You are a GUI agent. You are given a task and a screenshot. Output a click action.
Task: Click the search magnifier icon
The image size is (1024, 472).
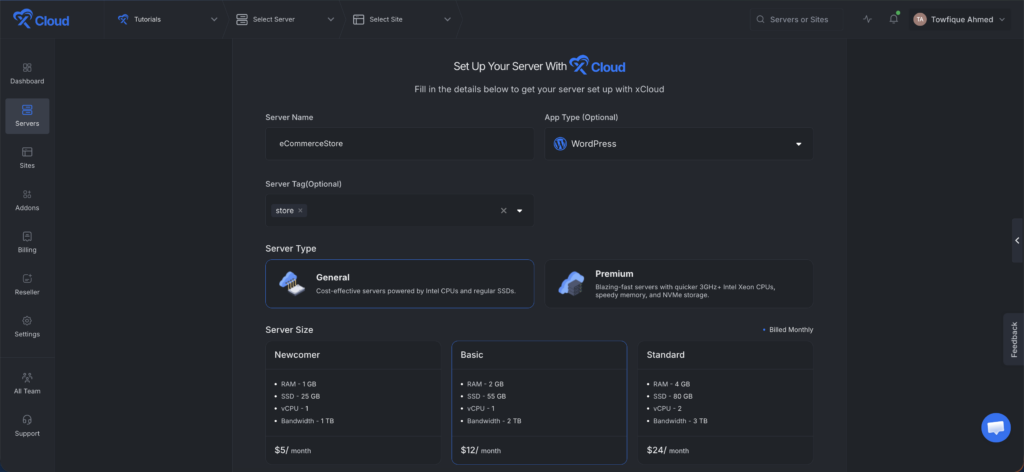pos(760,20)
